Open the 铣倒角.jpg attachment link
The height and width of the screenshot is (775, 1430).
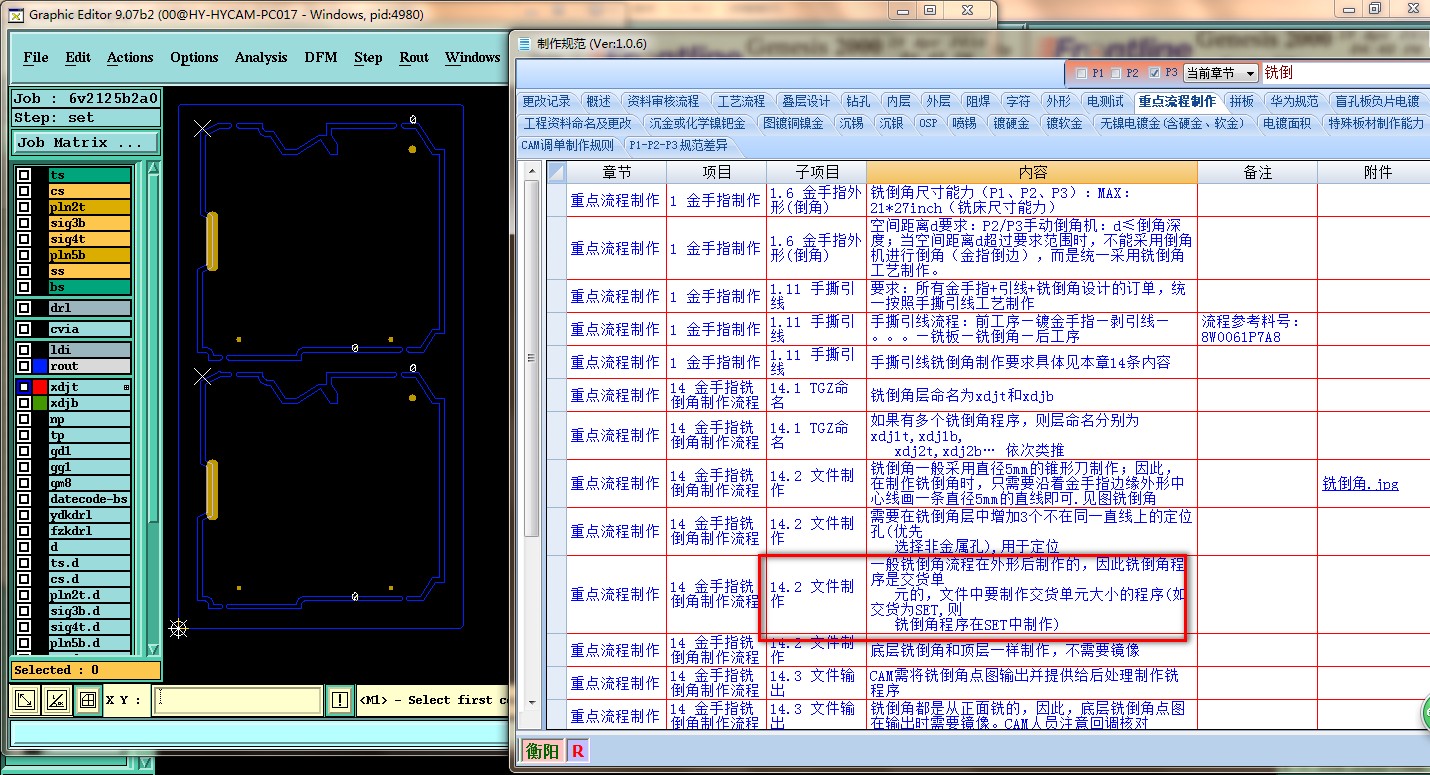1360,484
